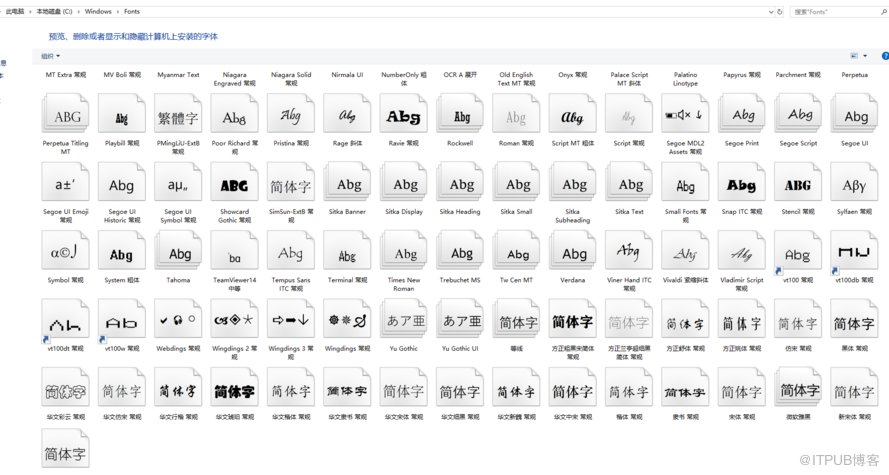The width and height of the screenshot is (889, 475).
Task: Select the Vivaldi font icon
Action: point(685,252)
